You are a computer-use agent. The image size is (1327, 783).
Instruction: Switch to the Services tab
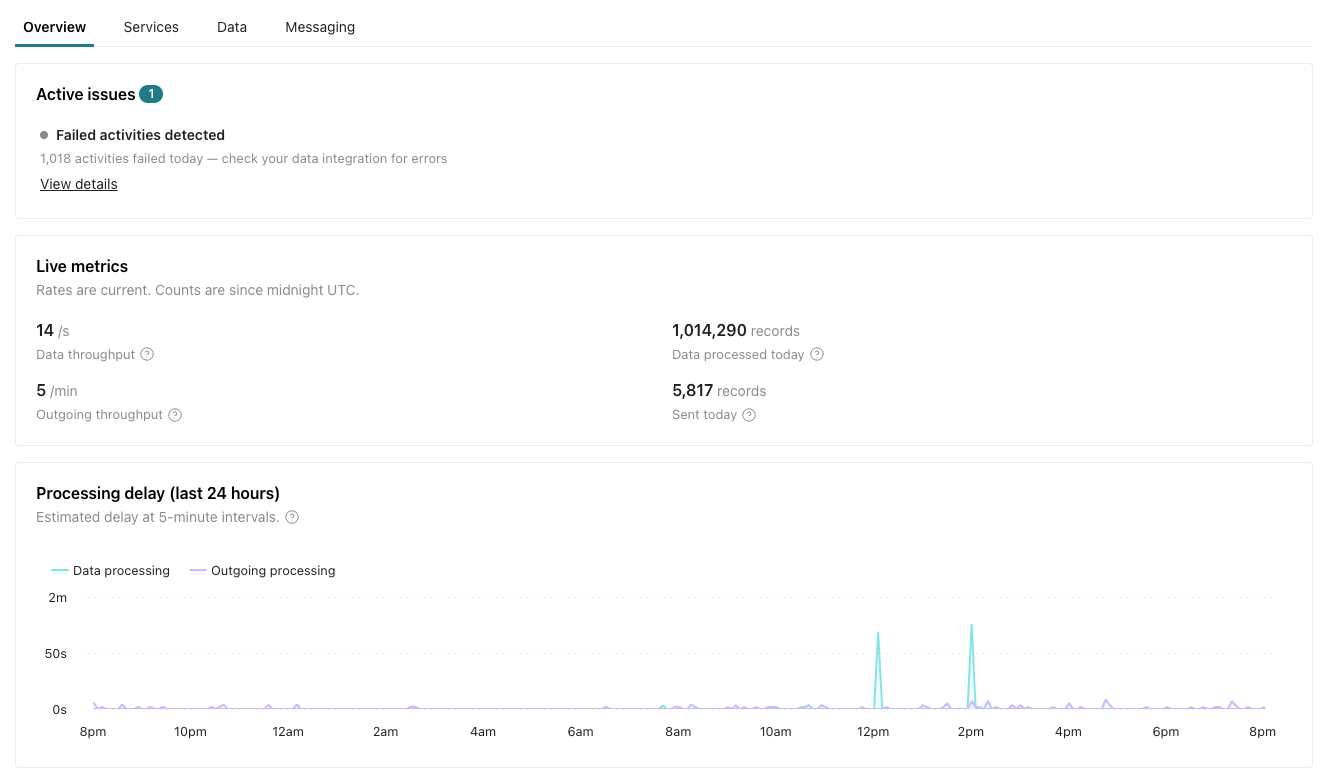point(151,27)
